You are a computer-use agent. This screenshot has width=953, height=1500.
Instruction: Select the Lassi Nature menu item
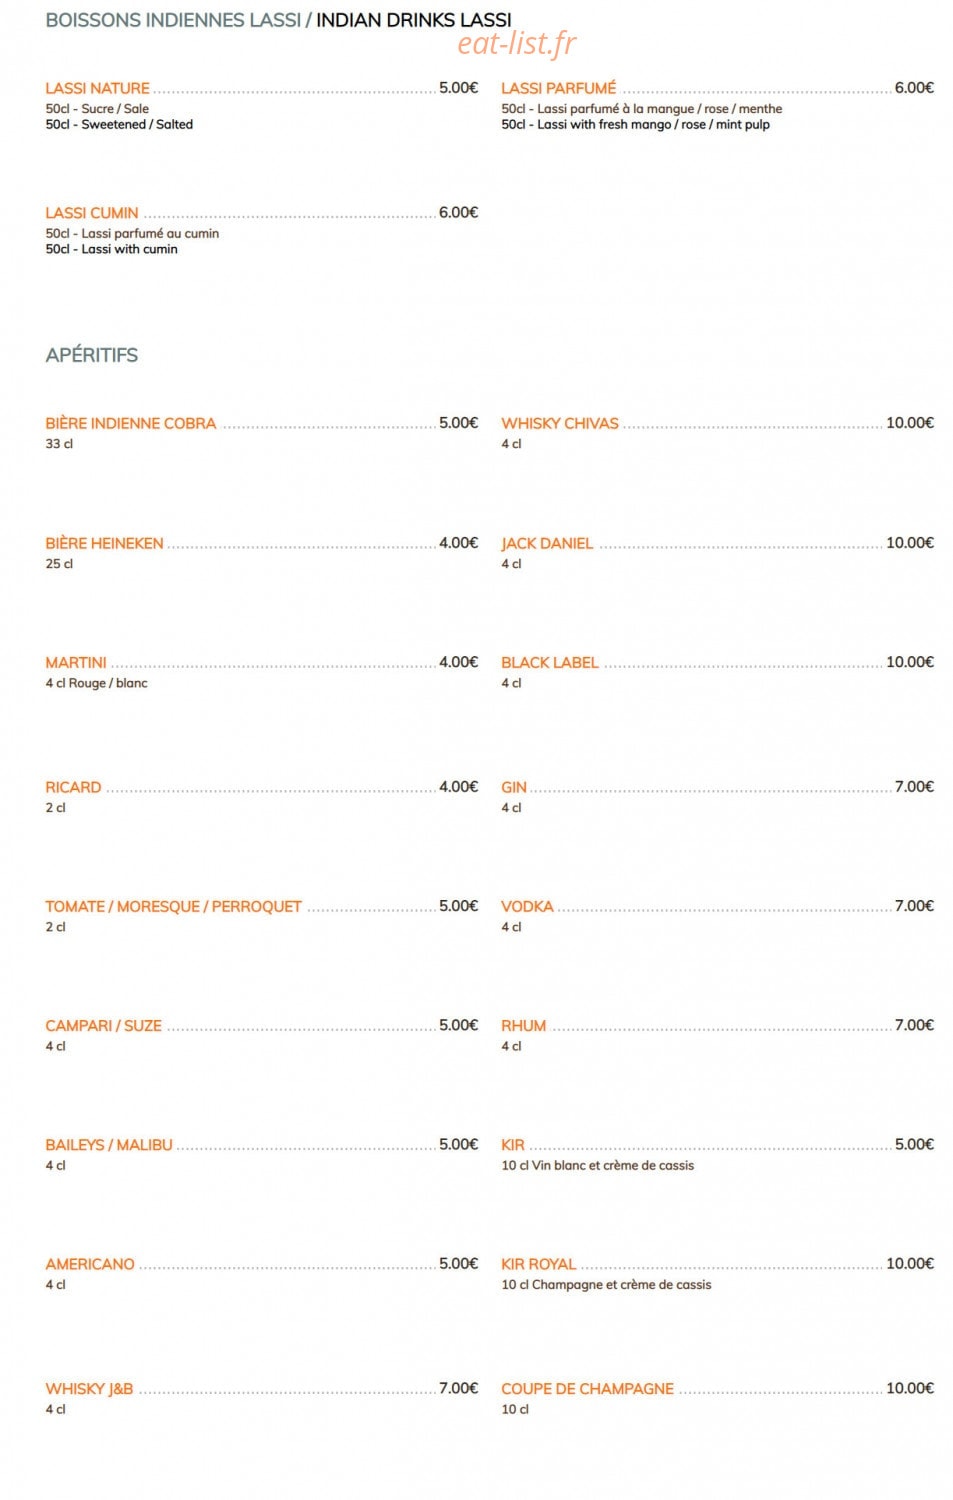[97, 88]
